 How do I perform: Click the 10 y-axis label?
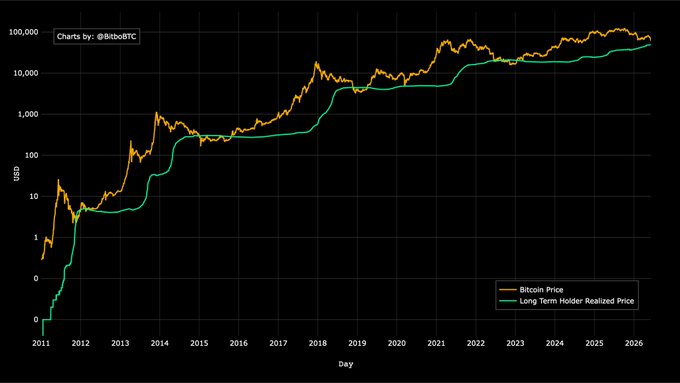pyautogui.click(x=34, y=196)
